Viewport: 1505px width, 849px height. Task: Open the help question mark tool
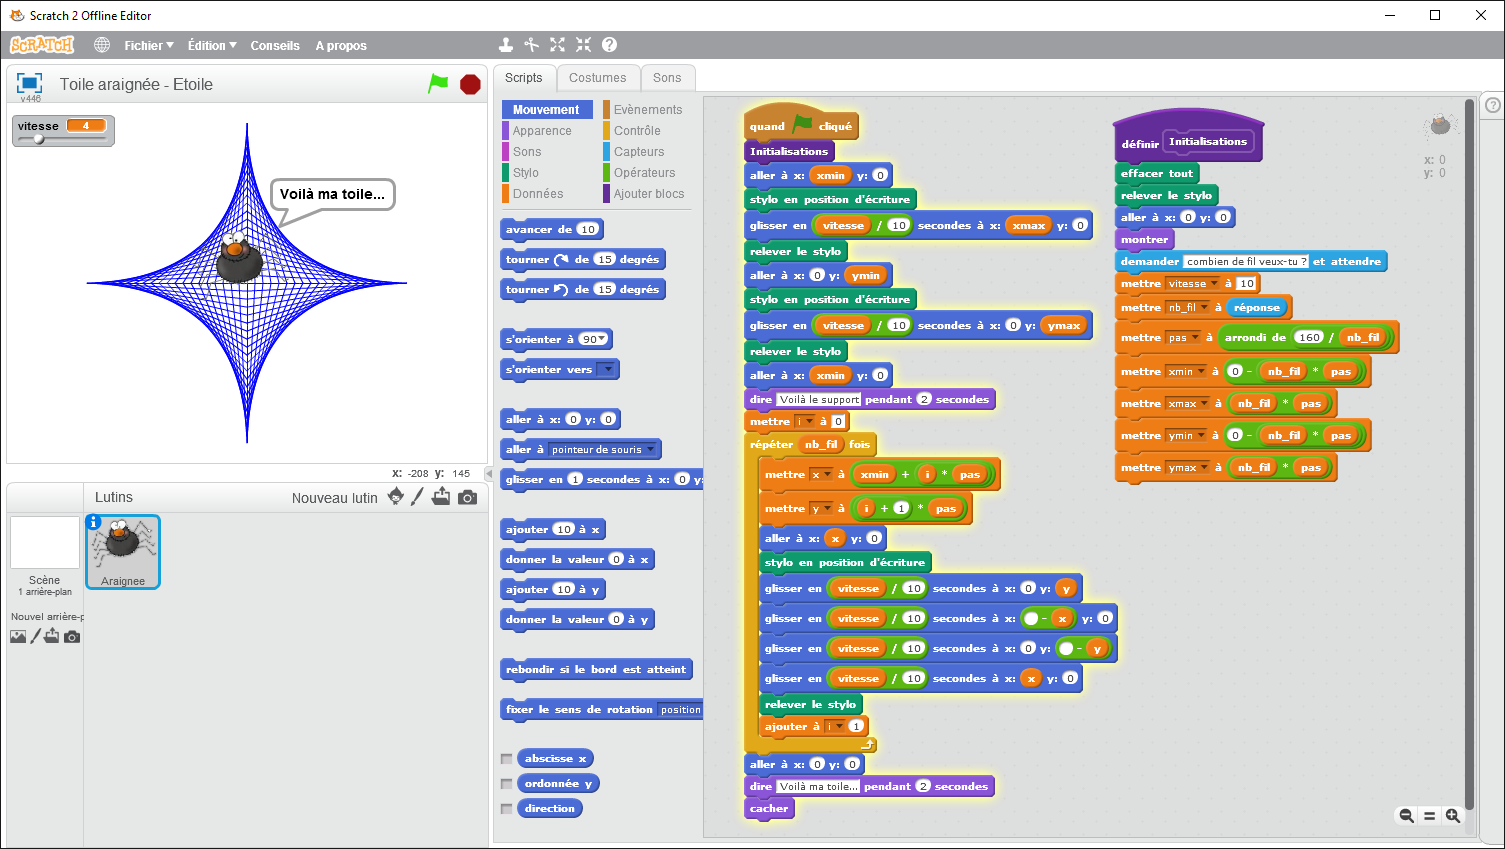click(609, 45)
